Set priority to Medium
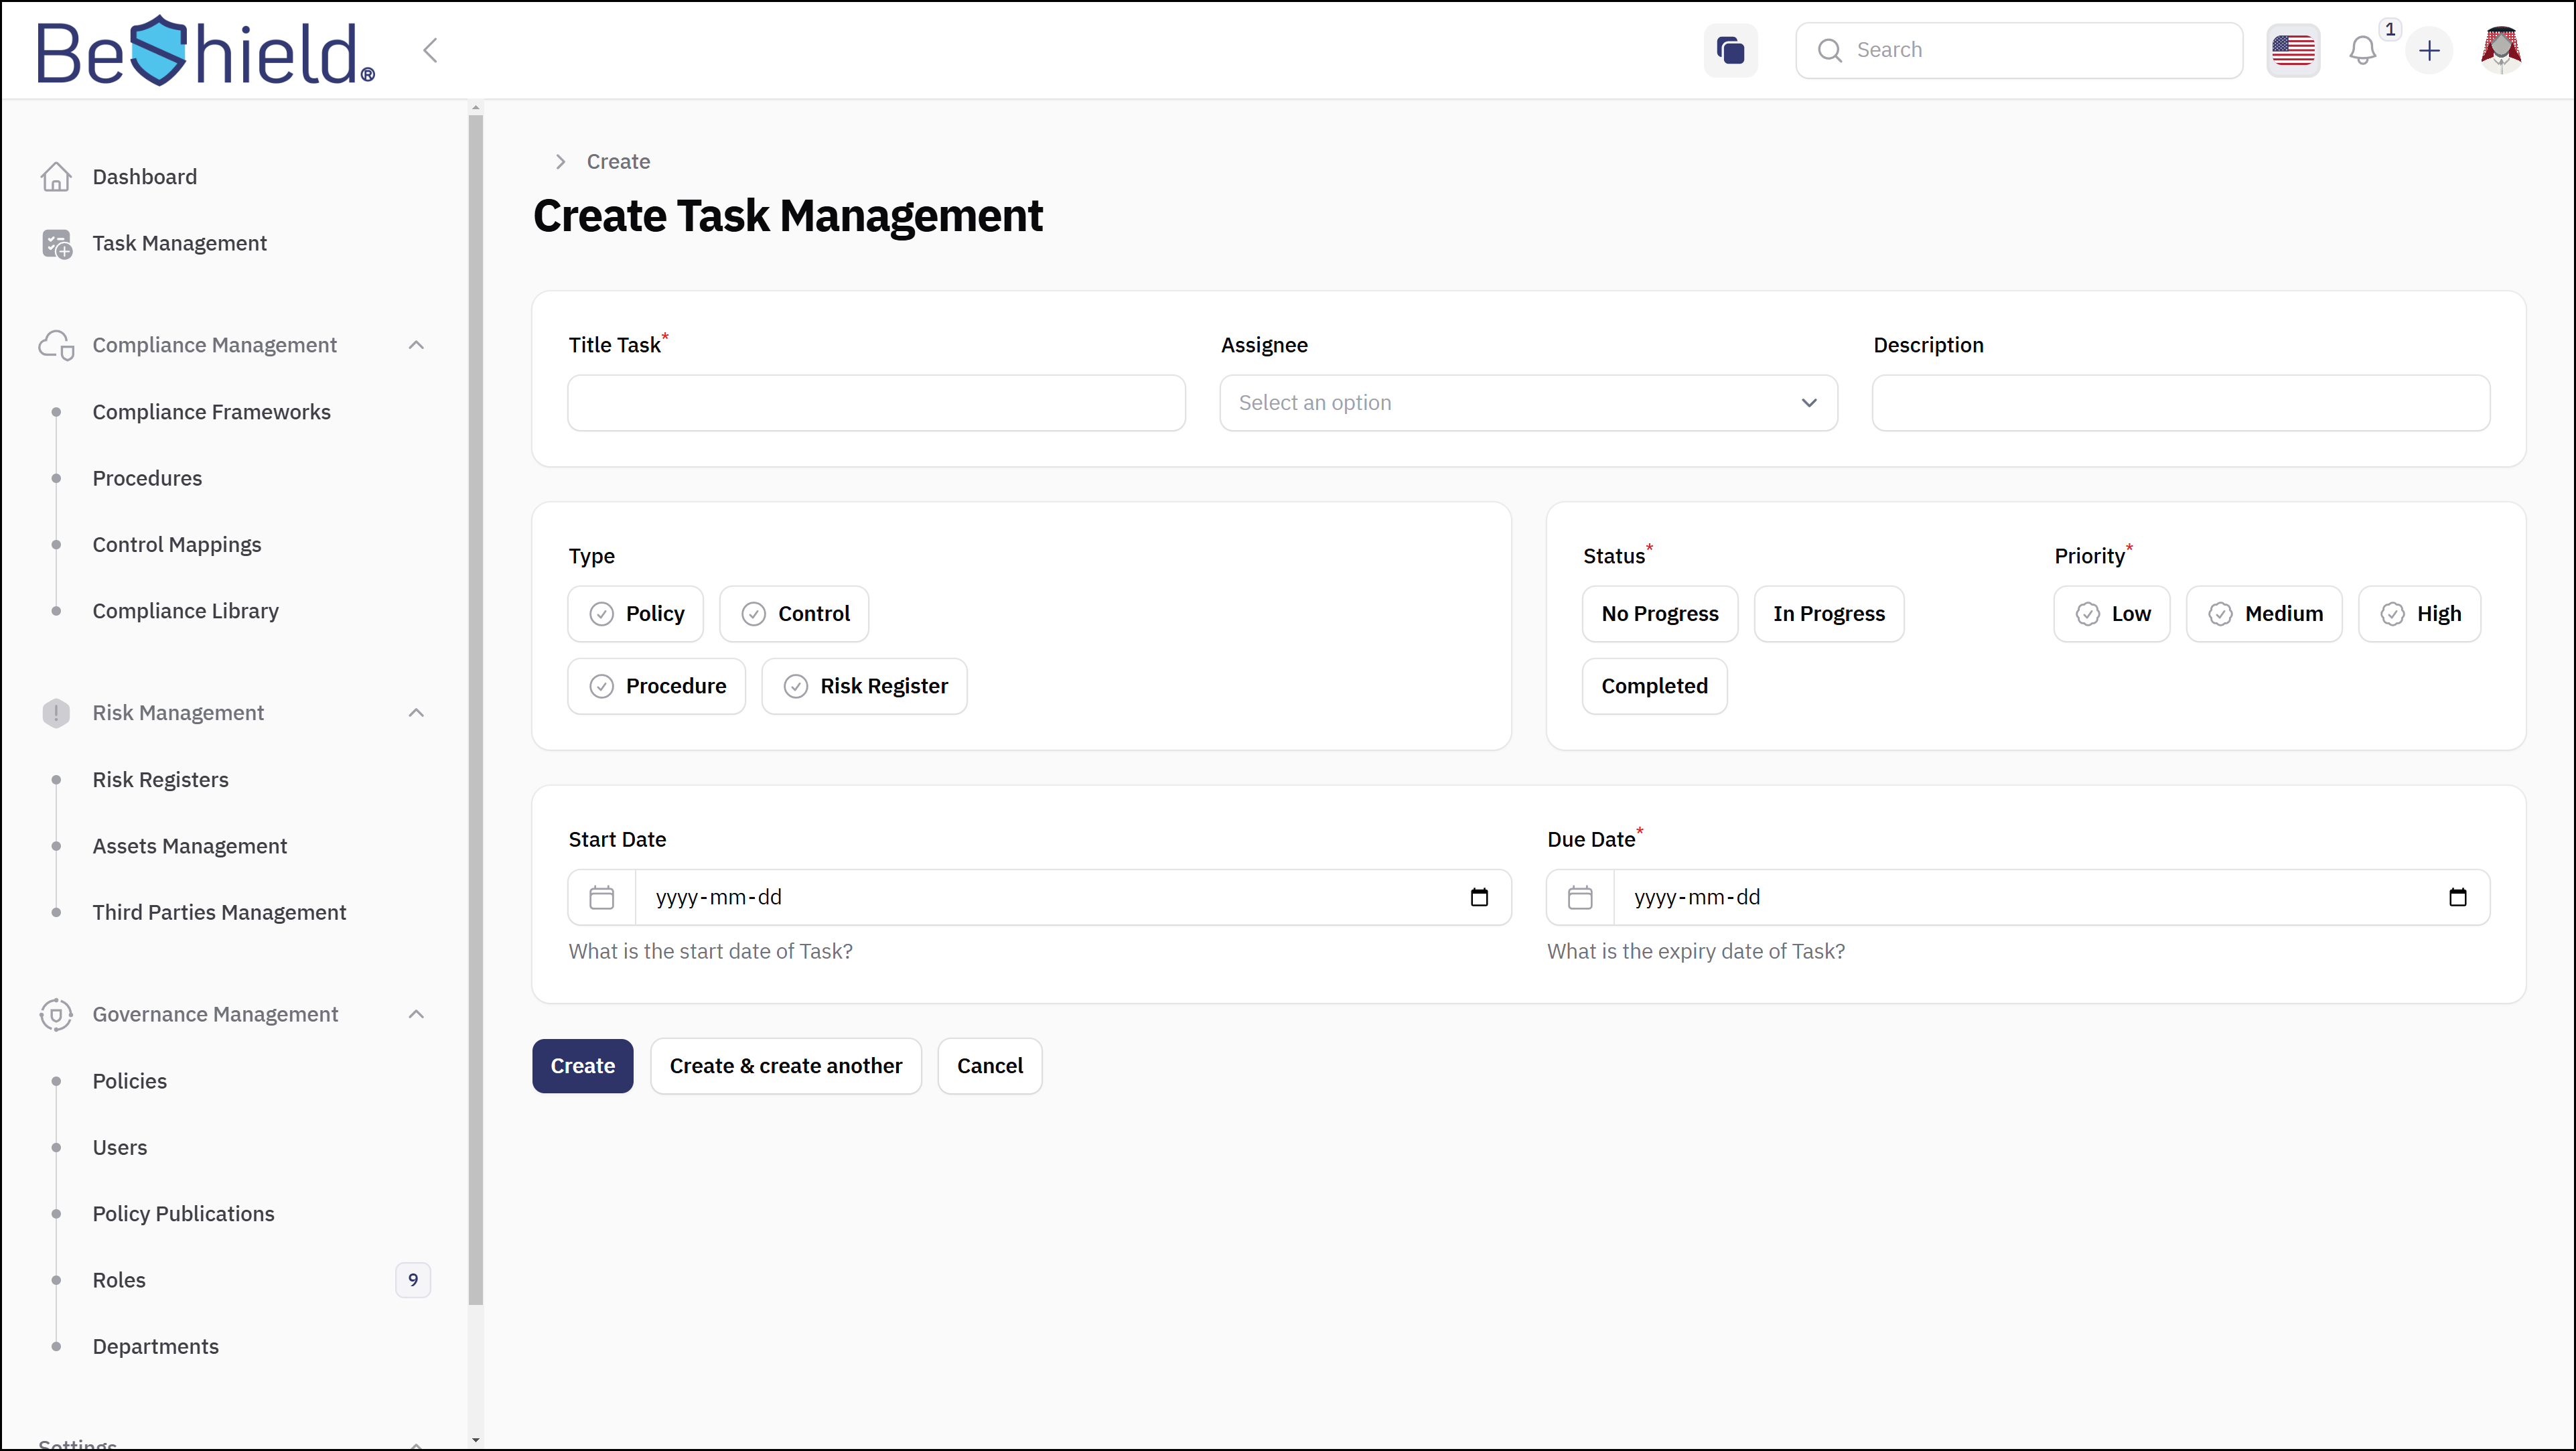This screenshot has height=1451, width=2576. pos(2264,614)
